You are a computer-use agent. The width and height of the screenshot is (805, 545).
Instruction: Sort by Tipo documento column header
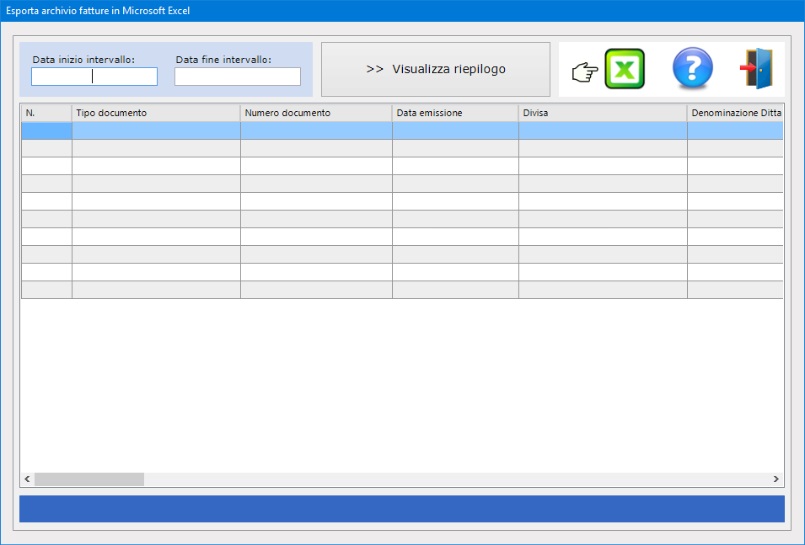[156, 113]
